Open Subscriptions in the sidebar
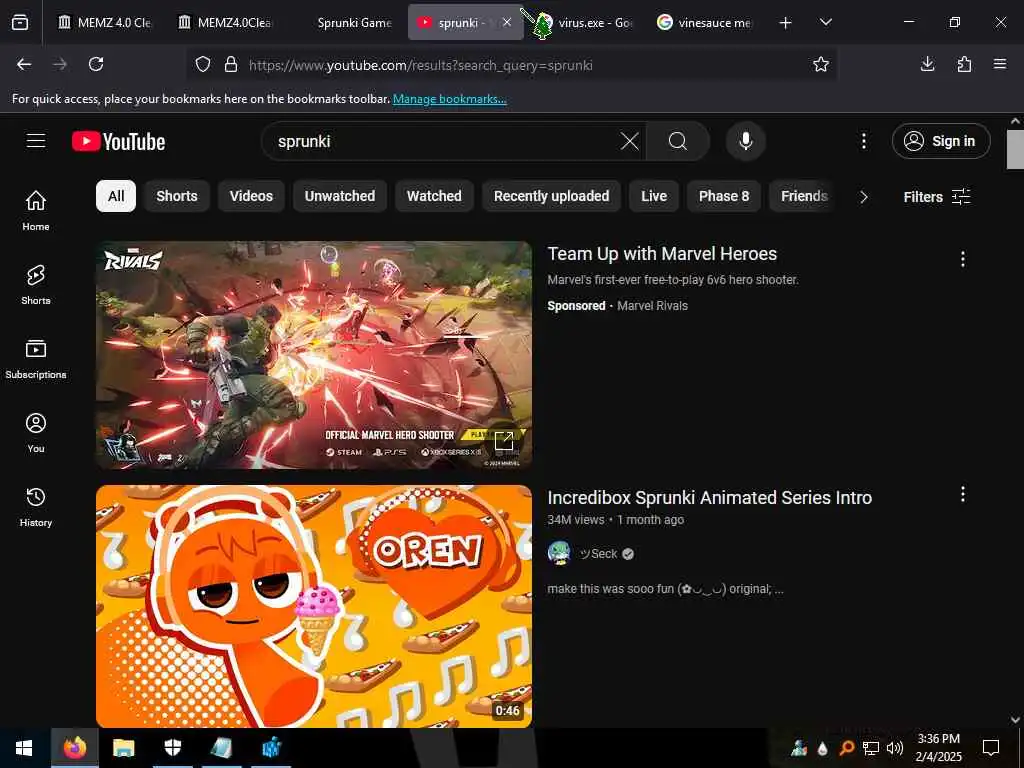Screen dimensions: 1024x768 pyautogui.click(x=36, y=359)
